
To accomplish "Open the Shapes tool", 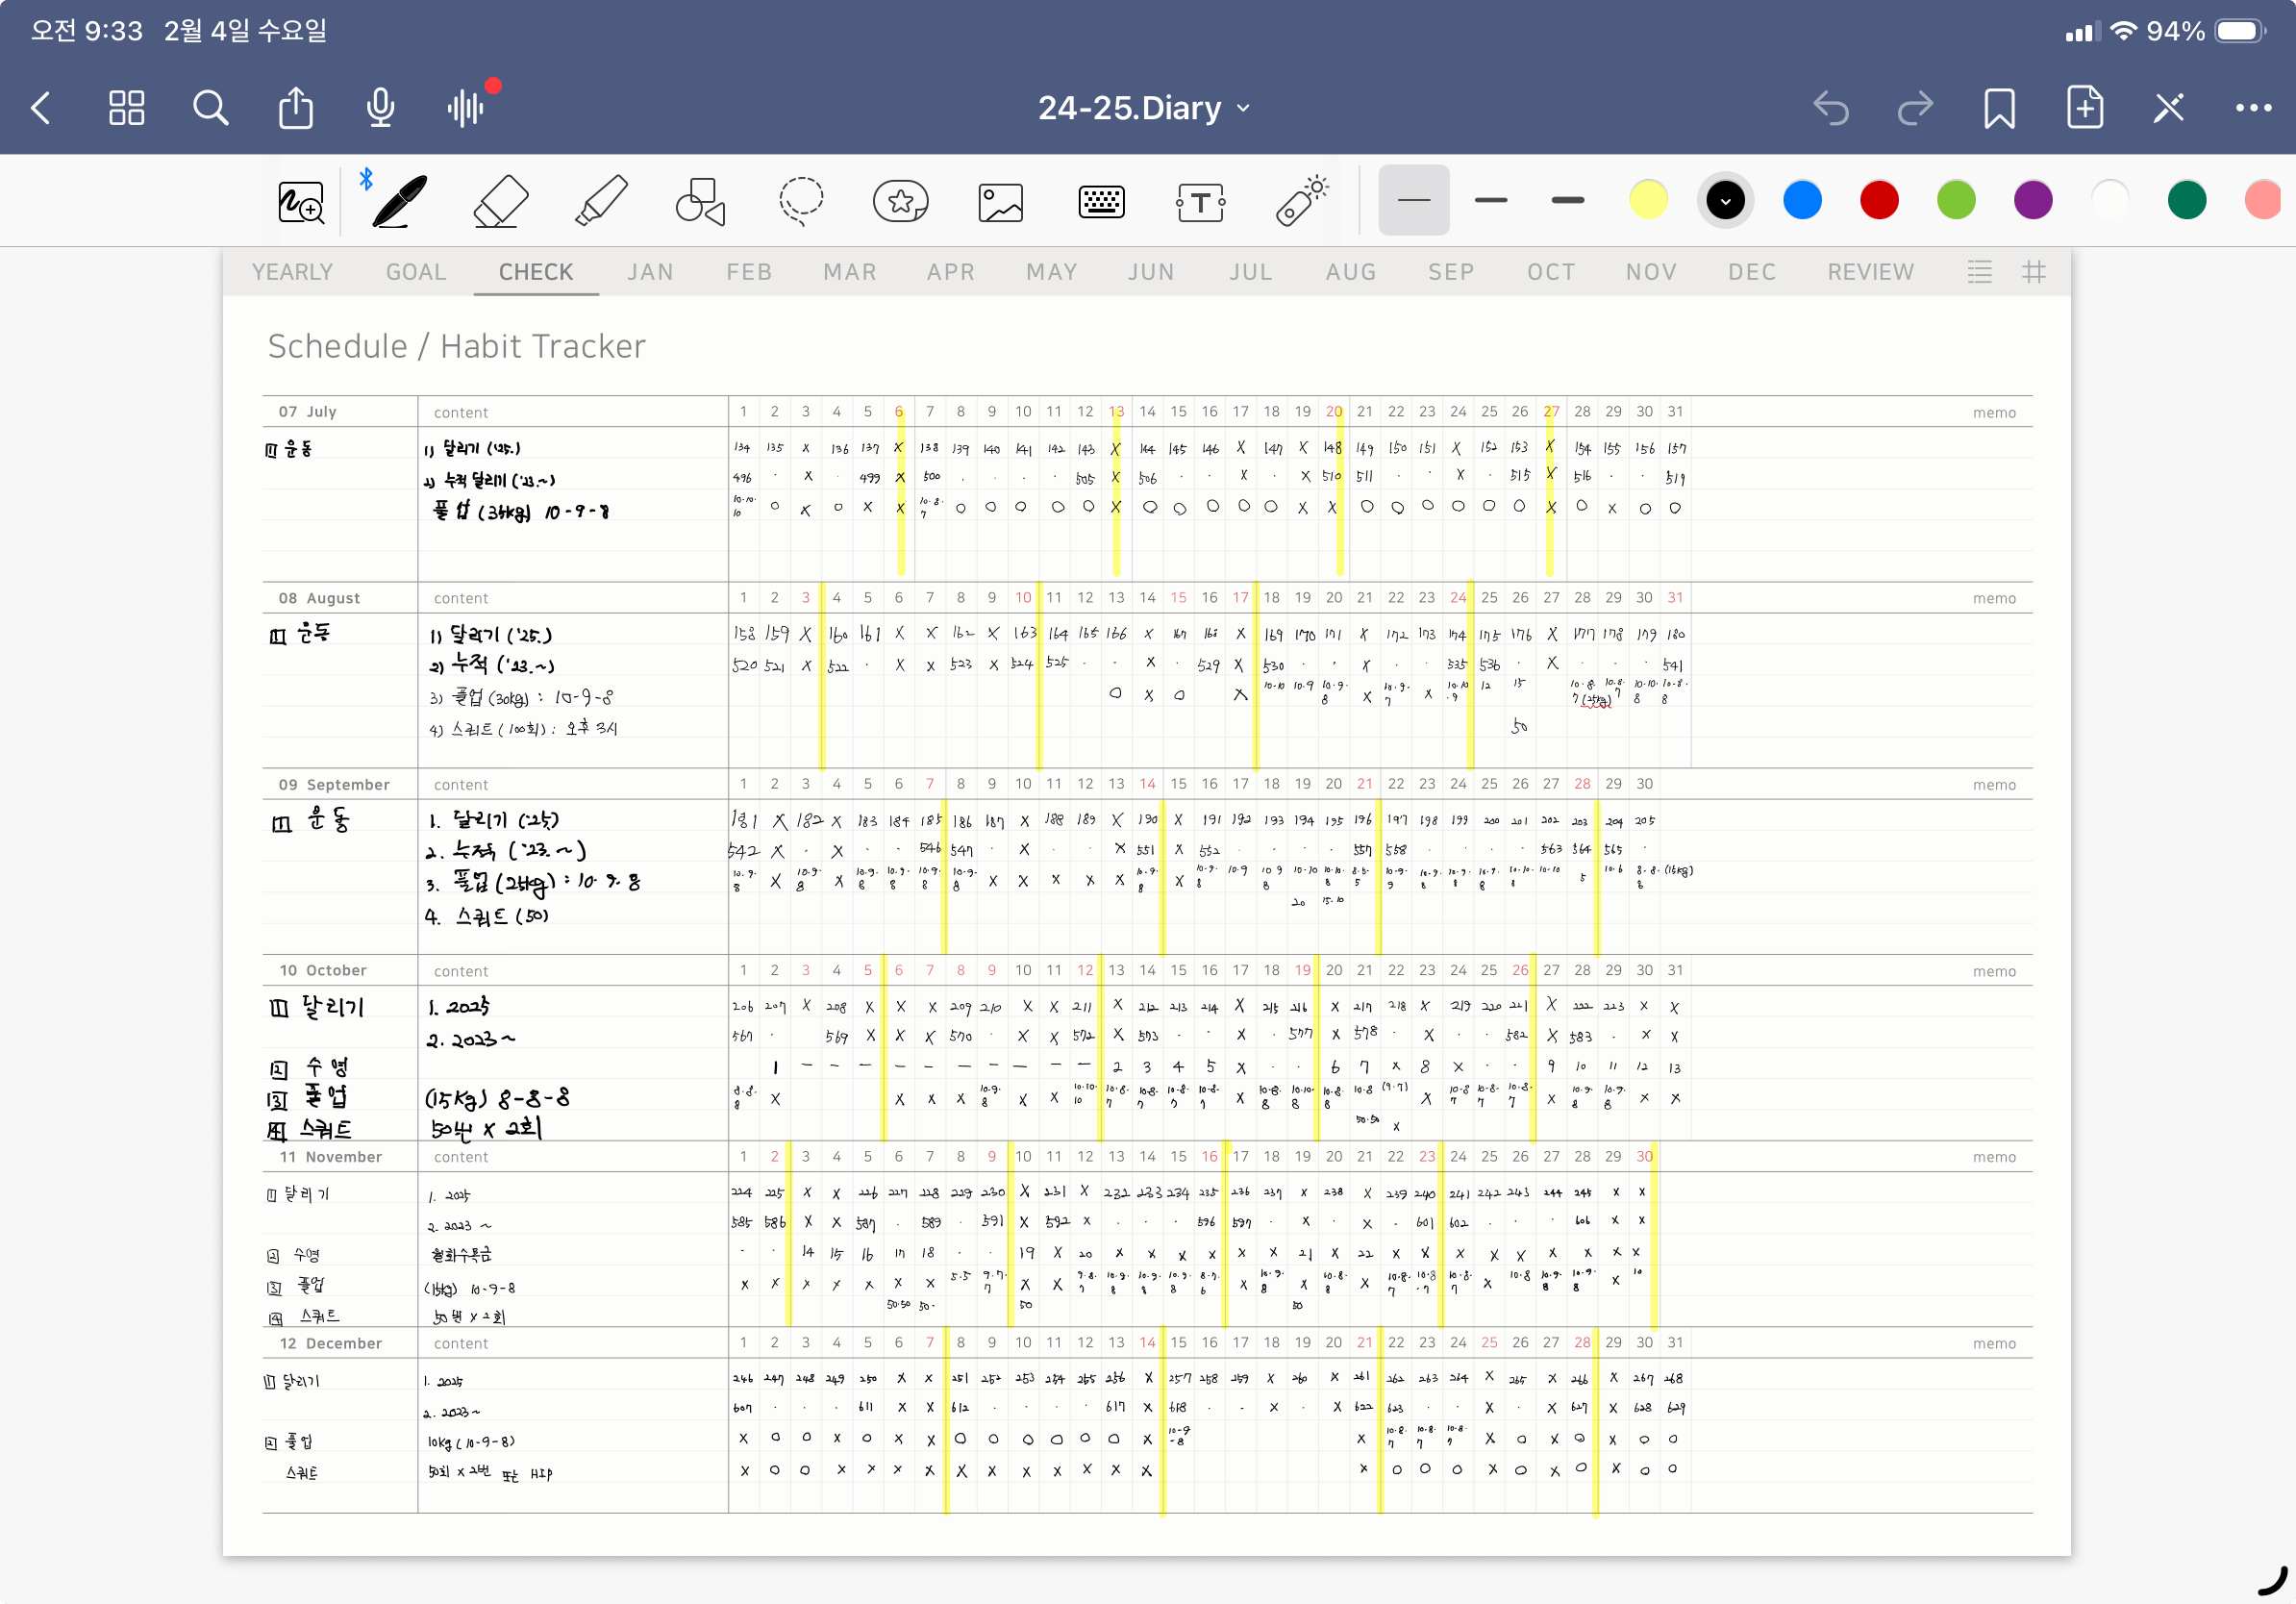I will (700, 201).
